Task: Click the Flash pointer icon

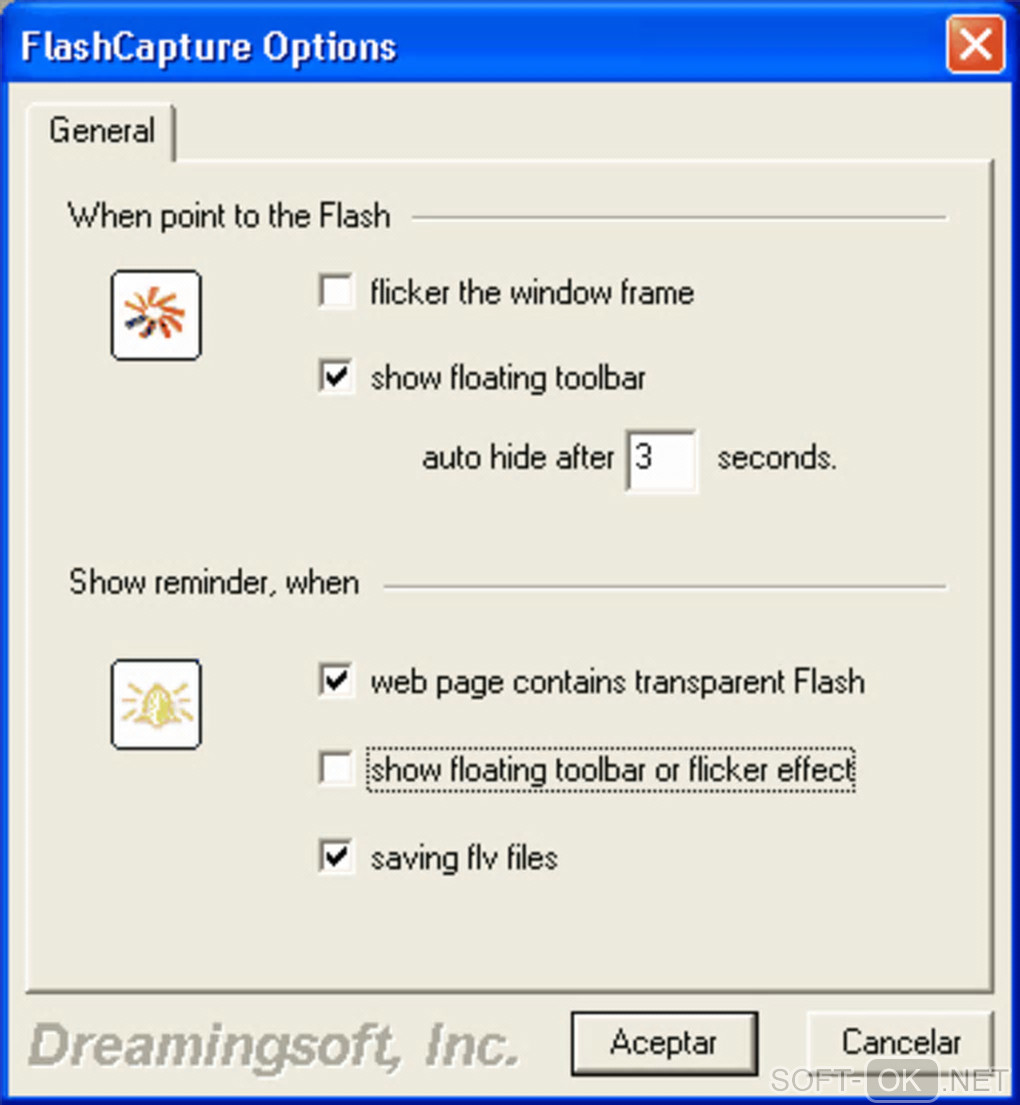Action: [x=156, y=315]
